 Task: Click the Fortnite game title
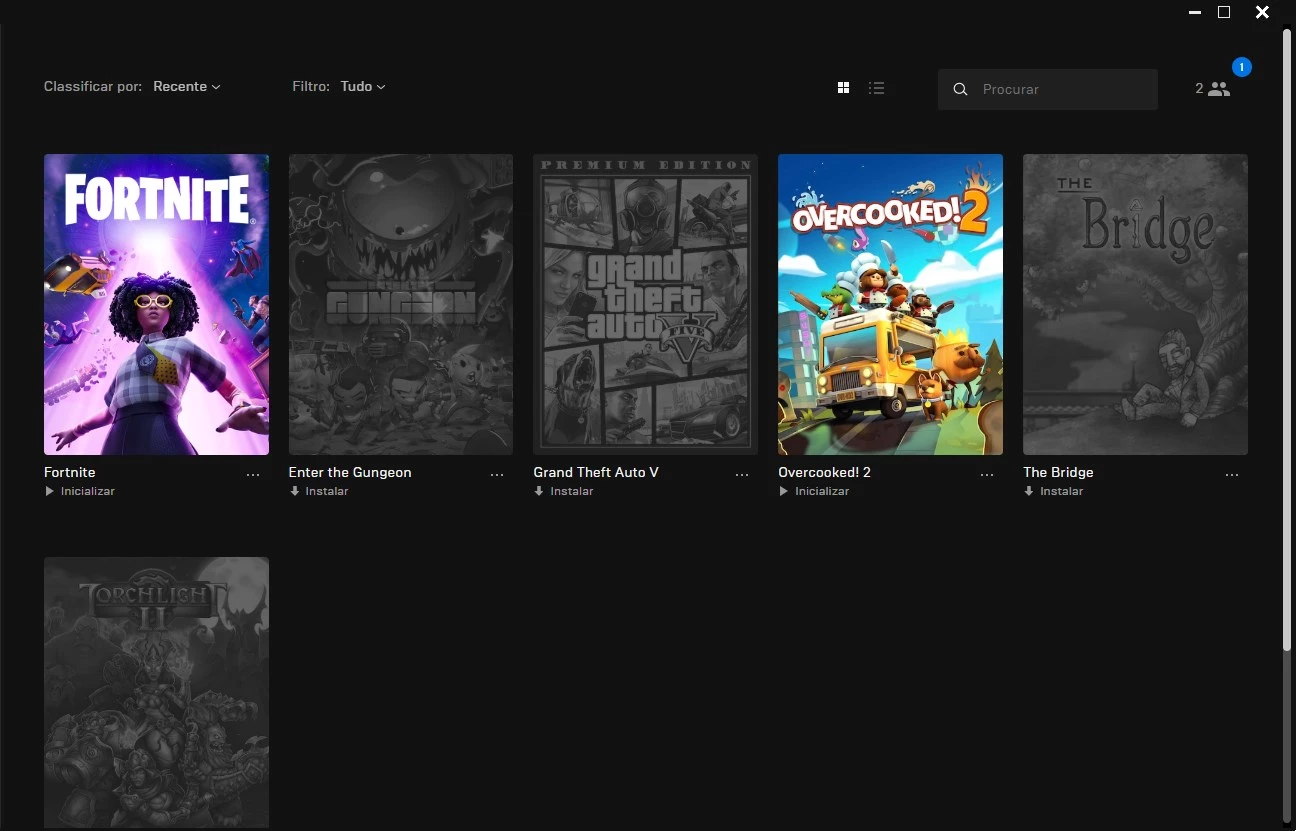[70, 472]
